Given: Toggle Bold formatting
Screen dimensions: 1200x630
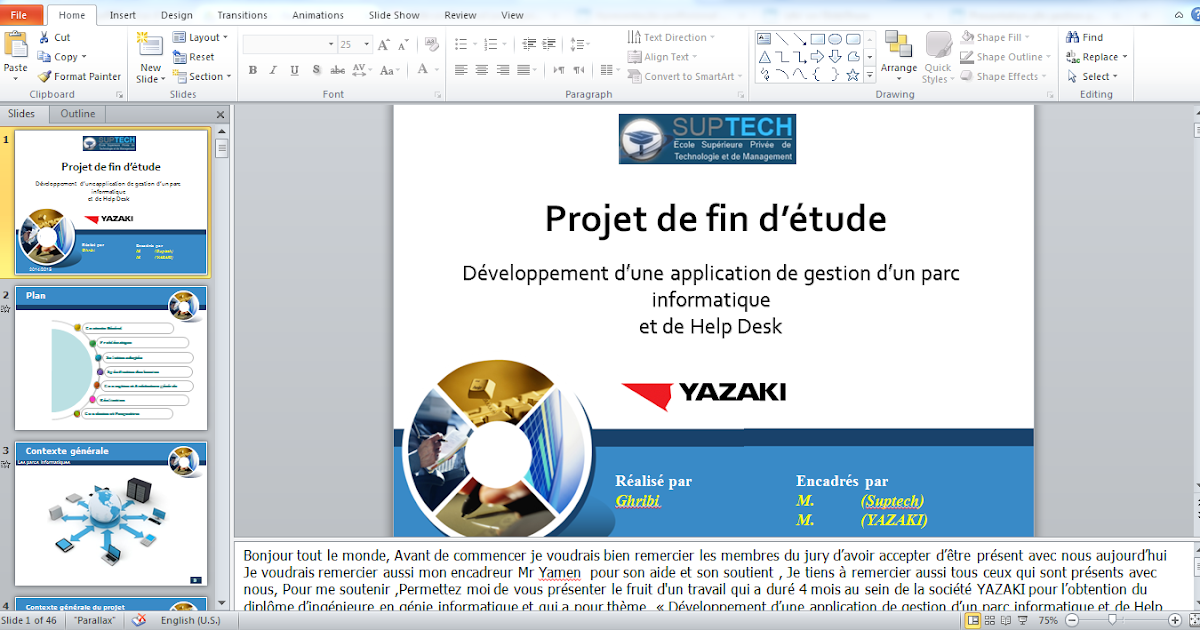Looking at the screenshot, I should click(x=252, y=70).
